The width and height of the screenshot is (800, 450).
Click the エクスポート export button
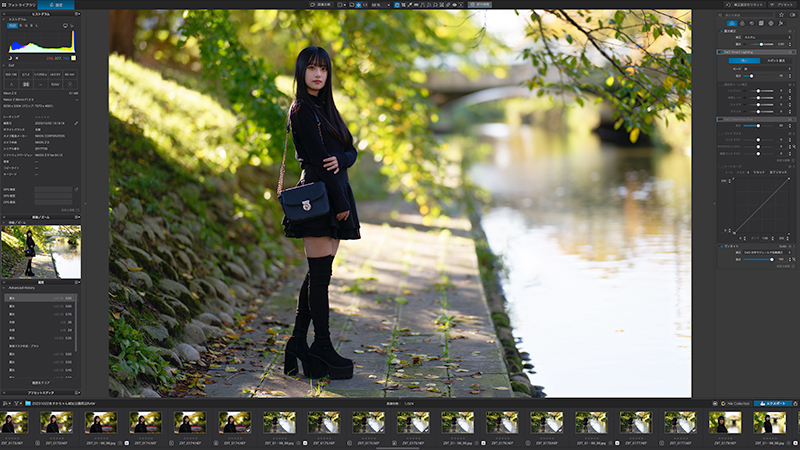pos(773,403)
